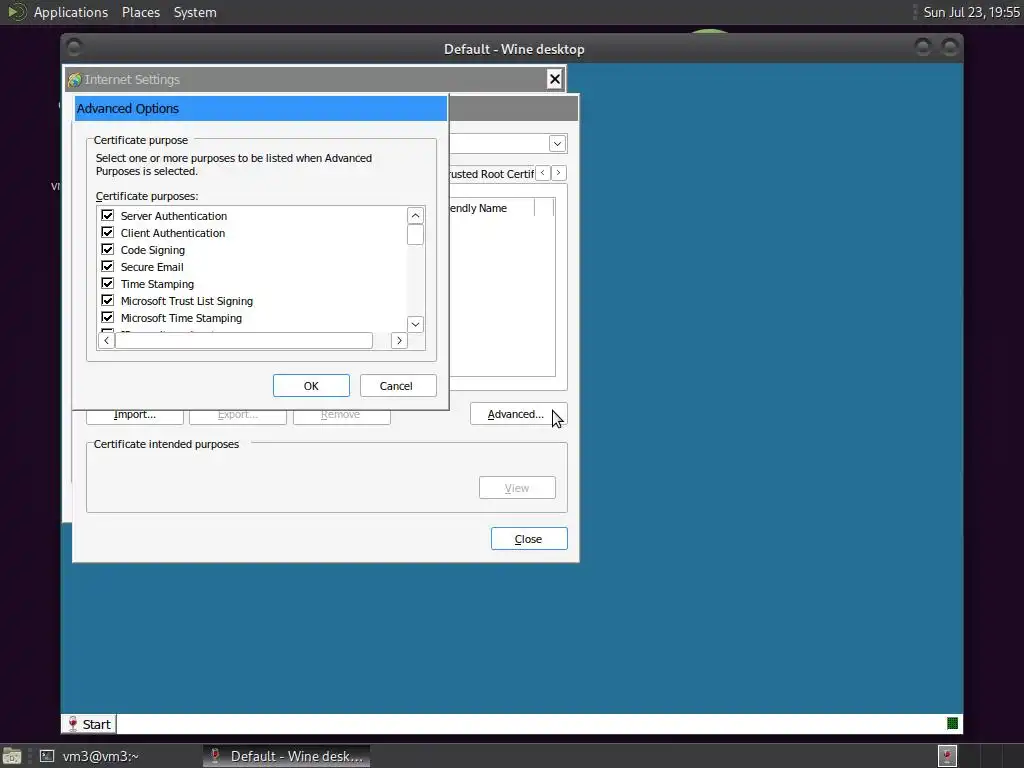Click the up arrow of purposes list scrollbar
This screenshot has height=768, width=1024.
tap(415, 216)
